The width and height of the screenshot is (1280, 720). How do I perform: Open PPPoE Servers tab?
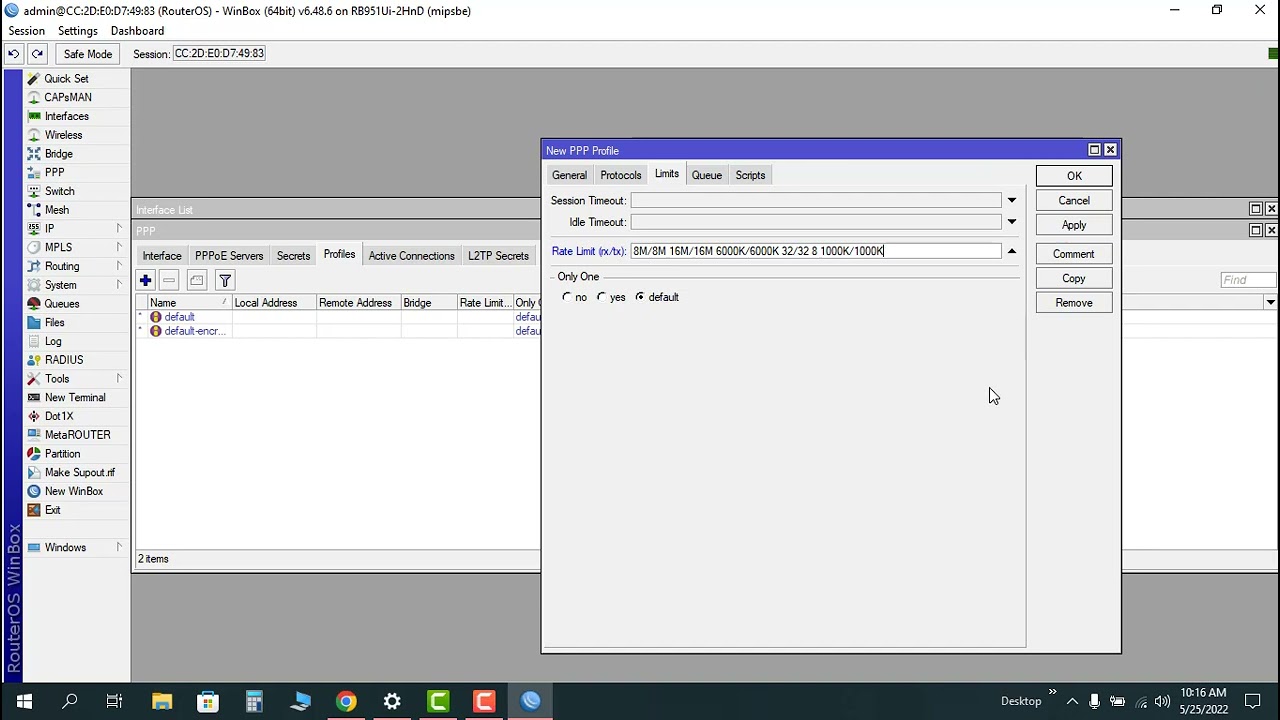229,256
